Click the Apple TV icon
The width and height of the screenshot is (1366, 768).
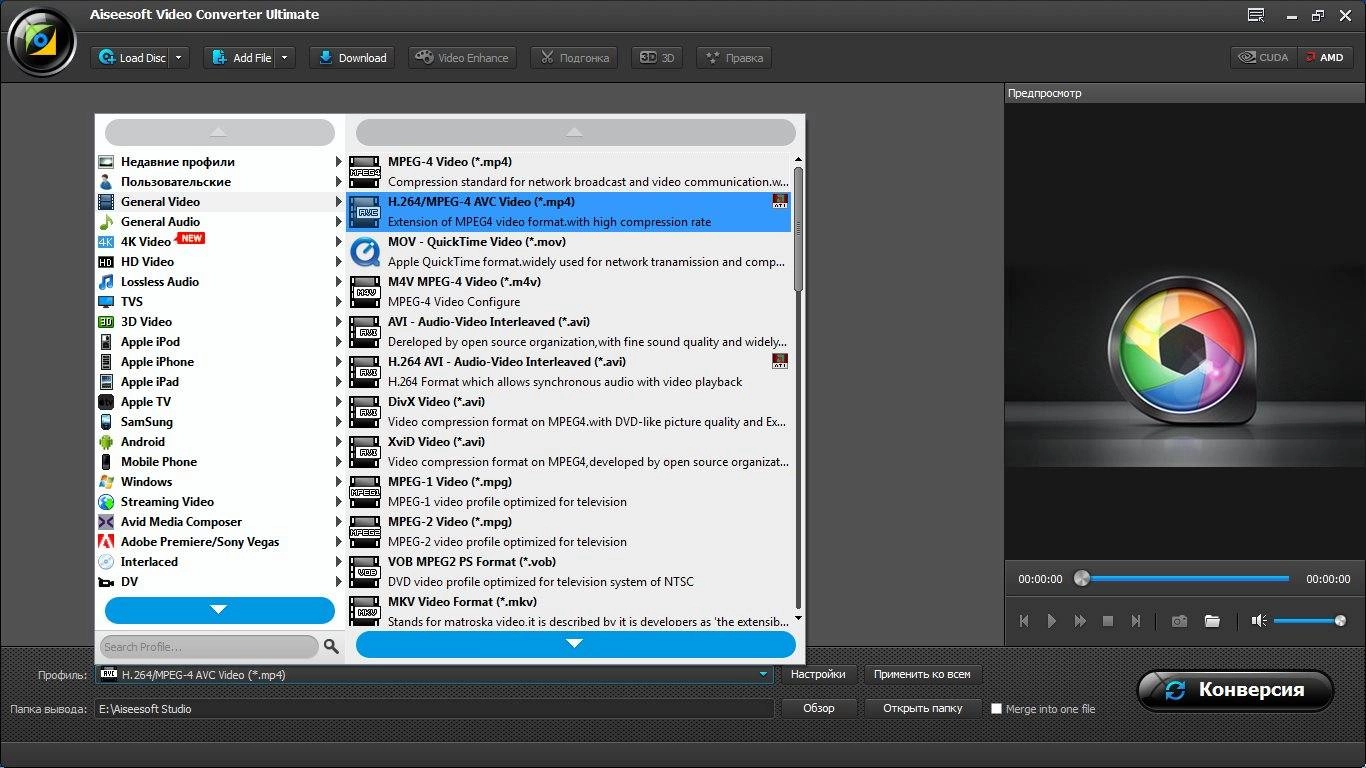[106, 402]
